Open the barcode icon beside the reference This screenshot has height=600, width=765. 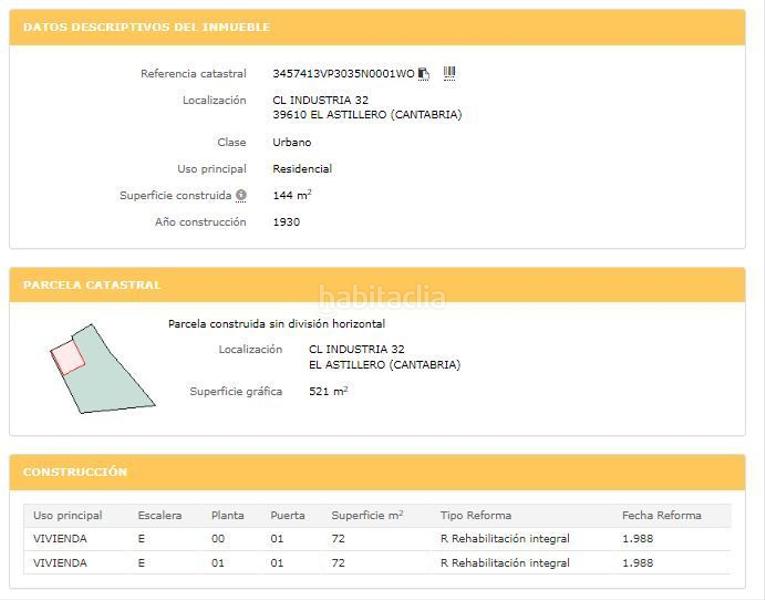click(x=449, y=73)
